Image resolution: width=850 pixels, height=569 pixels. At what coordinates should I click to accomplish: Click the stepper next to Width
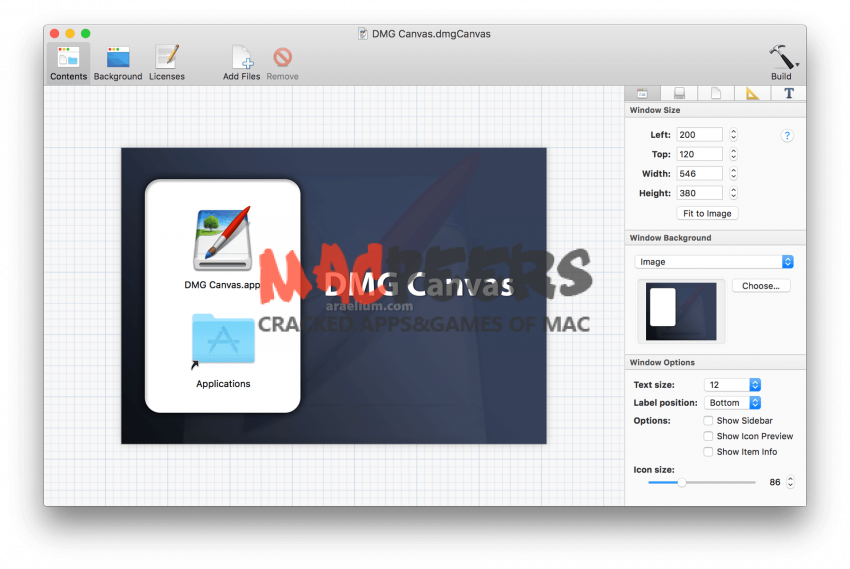pos(733,173)
